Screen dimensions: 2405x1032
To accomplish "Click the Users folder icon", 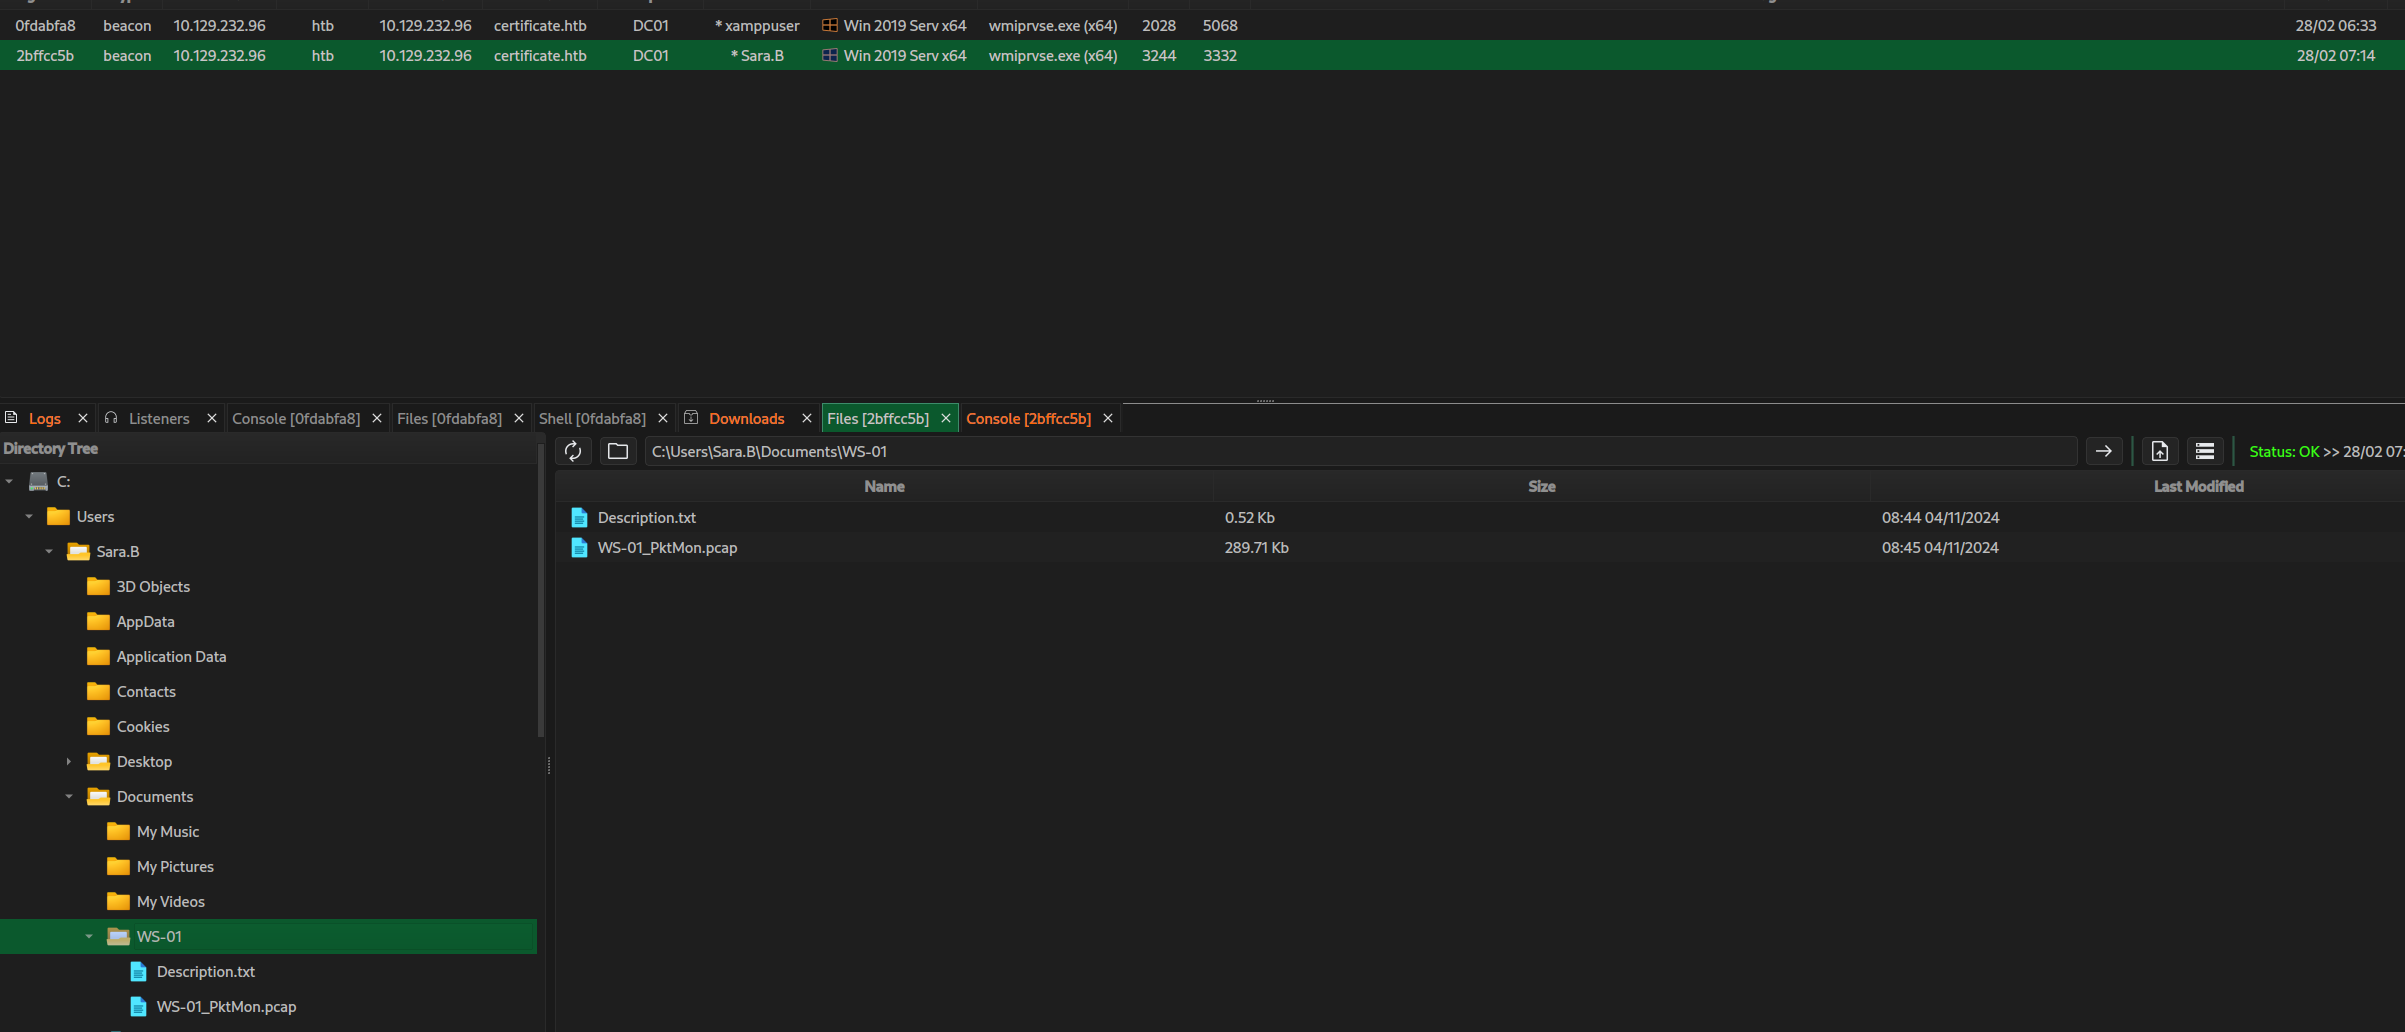I will pyautogui.click(x=59, y=516).
